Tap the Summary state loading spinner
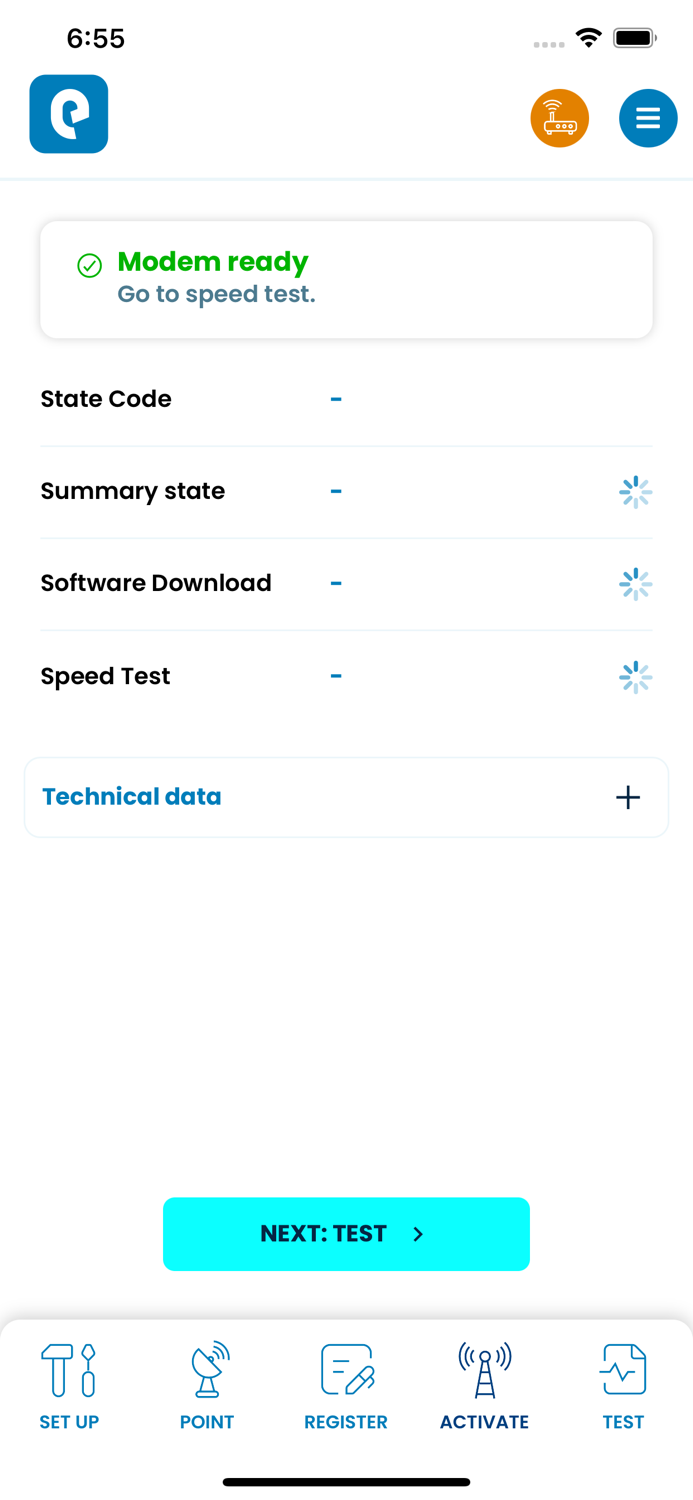The height and width of the screenshot is (1500, 693). point(636,492)
